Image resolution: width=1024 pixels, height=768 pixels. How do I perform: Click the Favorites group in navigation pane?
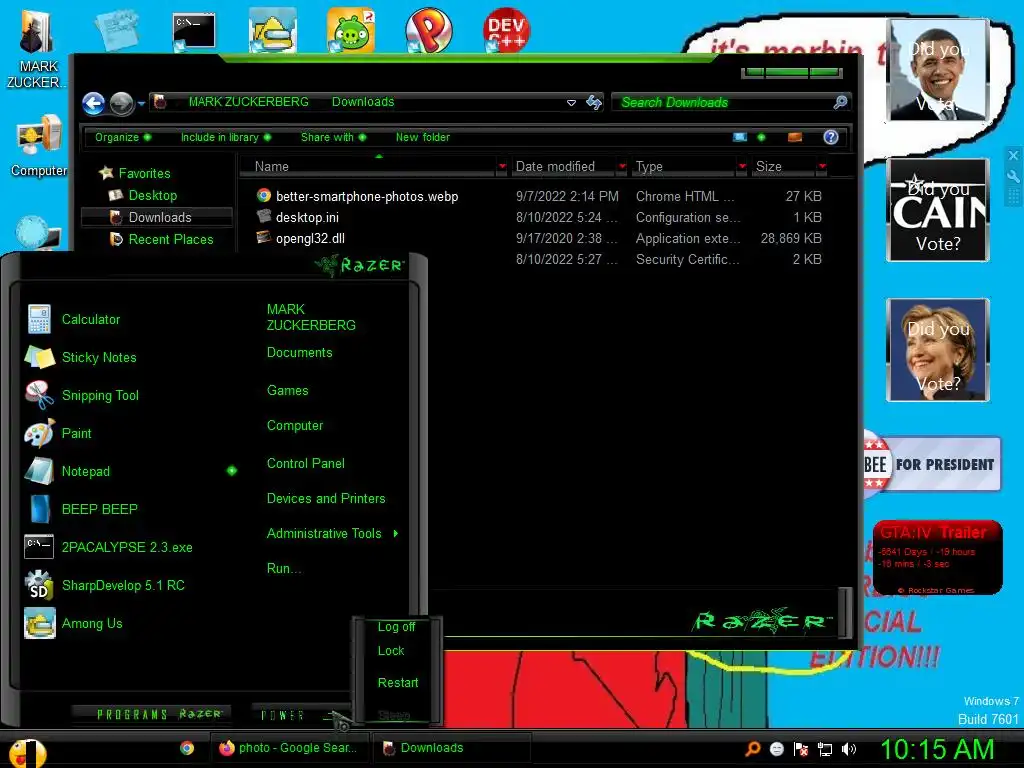(144, 173)
